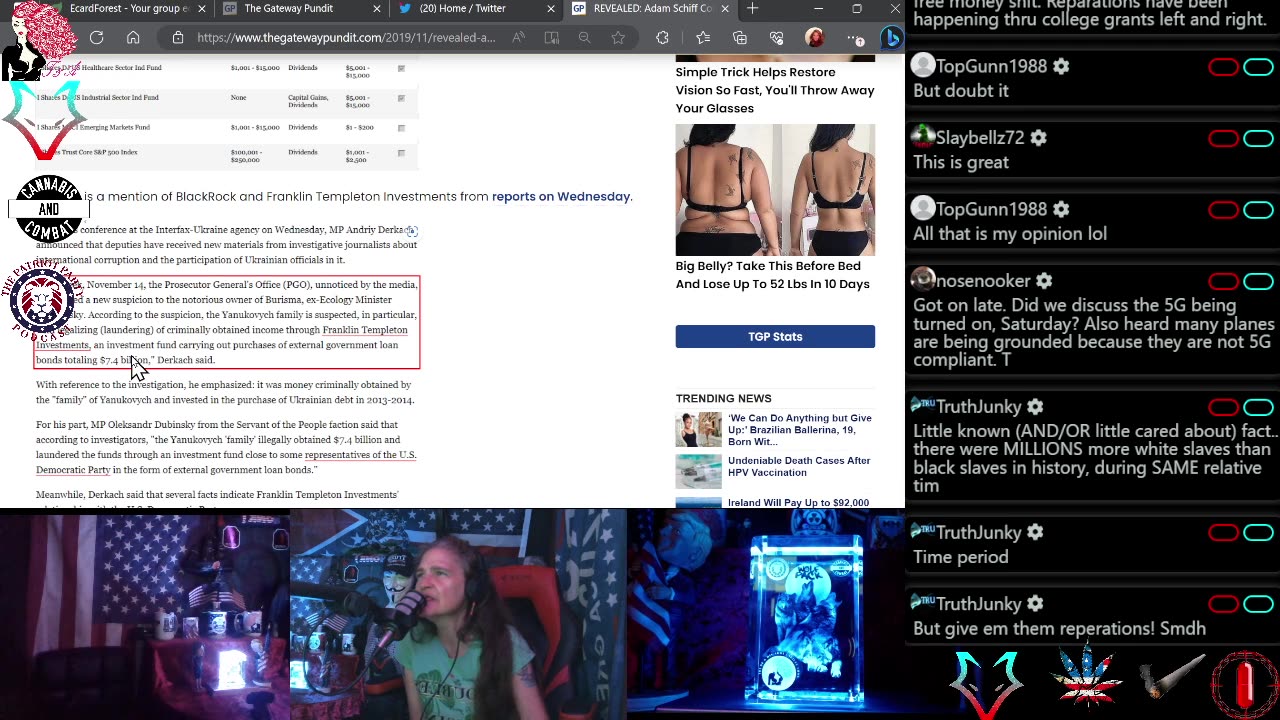Start the read aloud feature
This screenshot has height=720, width=1280.
[518, 38]
